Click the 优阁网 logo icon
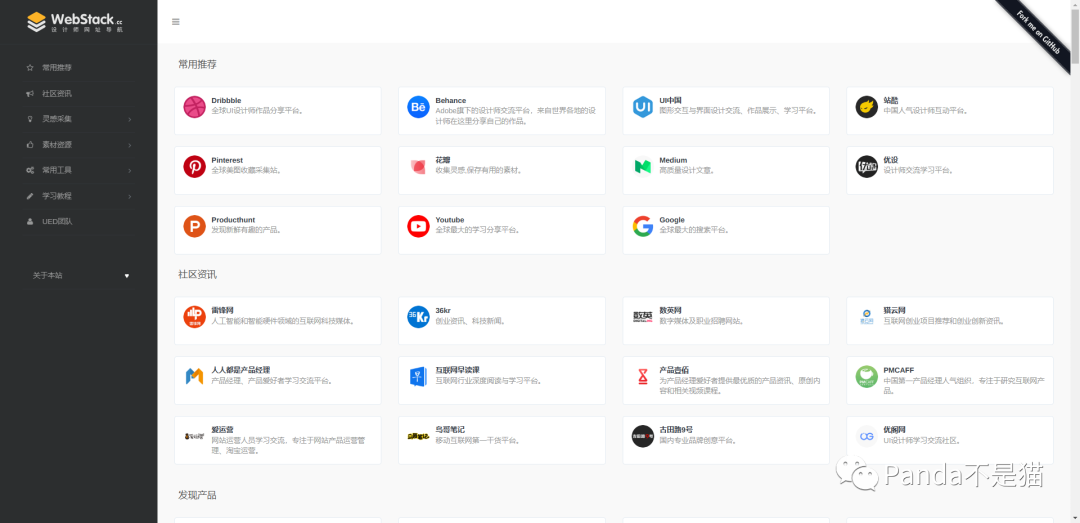This screenshot has height=523, width=1080. click(866, 436)
